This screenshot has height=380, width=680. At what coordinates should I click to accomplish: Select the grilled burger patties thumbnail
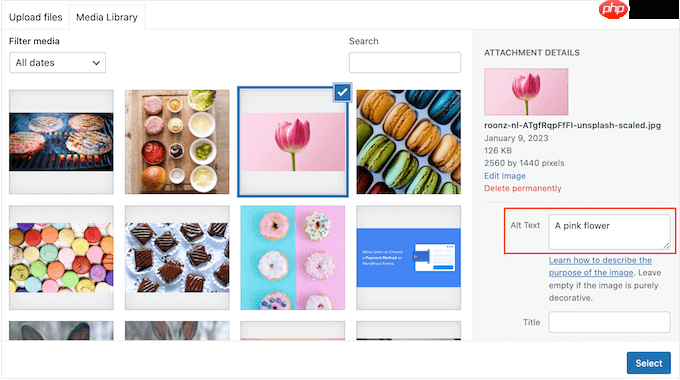[x=61, y=142]
